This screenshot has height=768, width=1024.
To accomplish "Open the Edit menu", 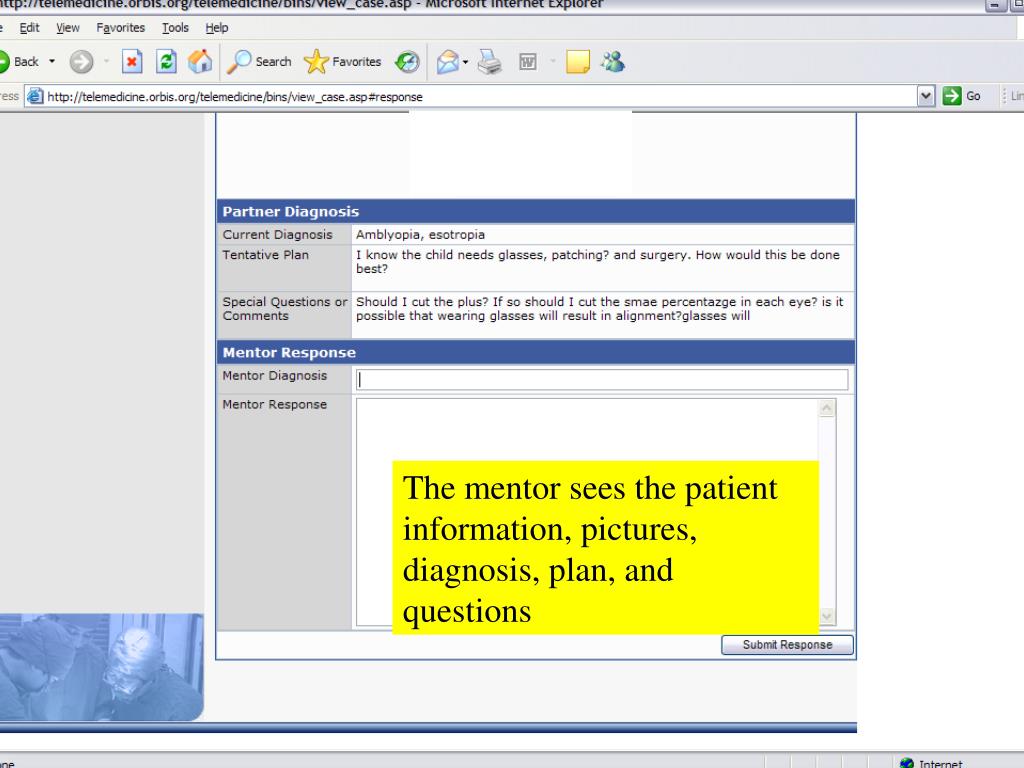I will (29, 28).
